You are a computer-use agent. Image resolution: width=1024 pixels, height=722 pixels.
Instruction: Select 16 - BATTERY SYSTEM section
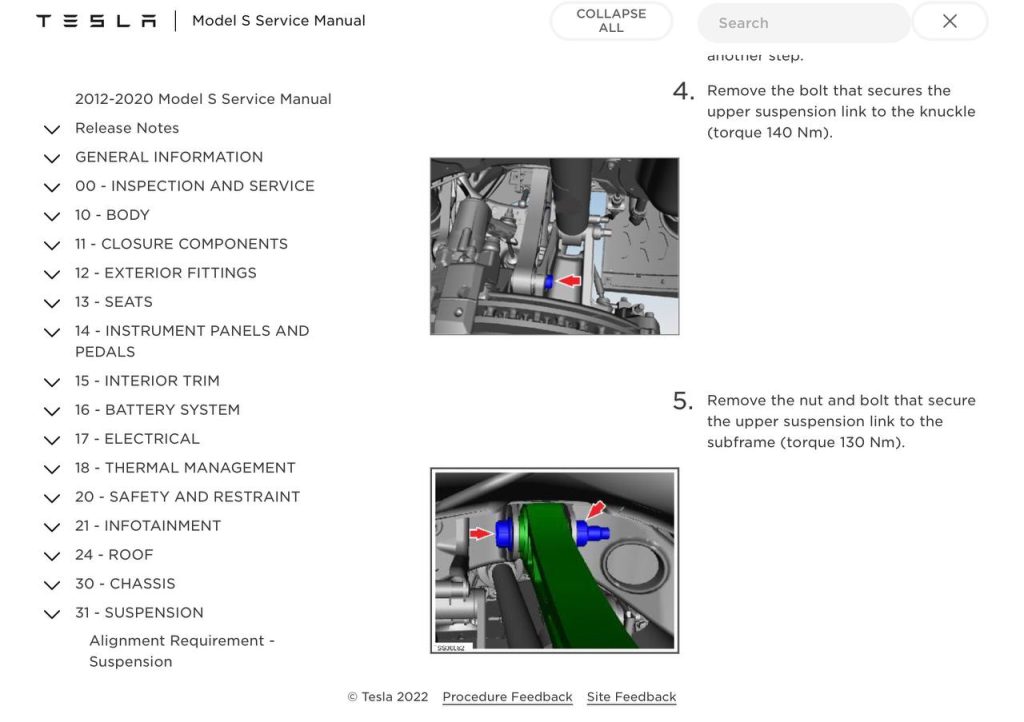pyautogui.click(x=157, y=410)
